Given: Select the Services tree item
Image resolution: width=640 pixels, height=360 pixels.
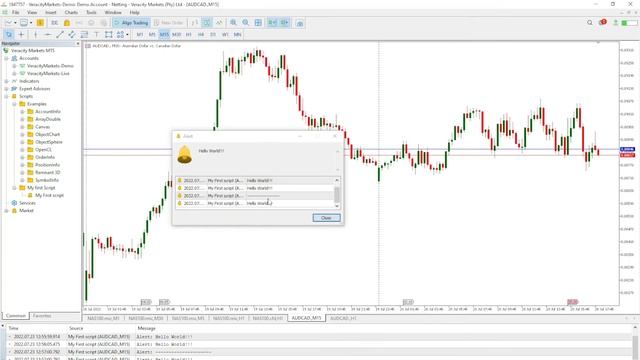Looking at the screenshot, I should click(x=27, y=203).
